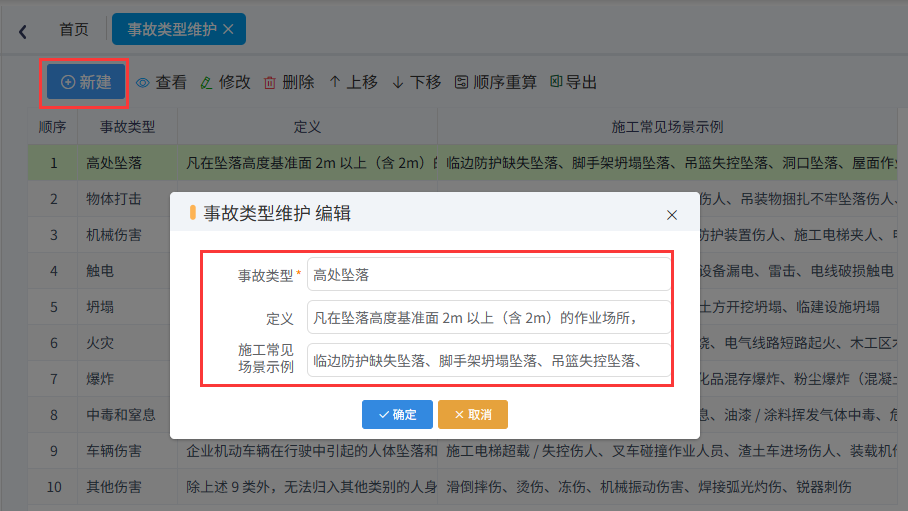
Task: Click the row number 1 cell
Action: [x=53, y=163]
